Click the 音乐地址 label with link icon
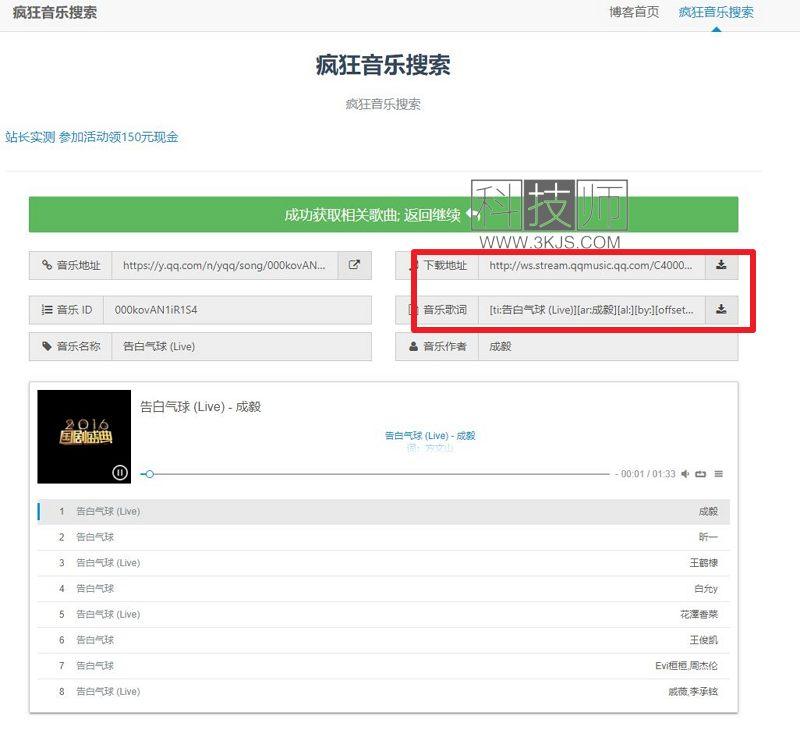This screenshot has width=800, height=737. click(70, 265)
